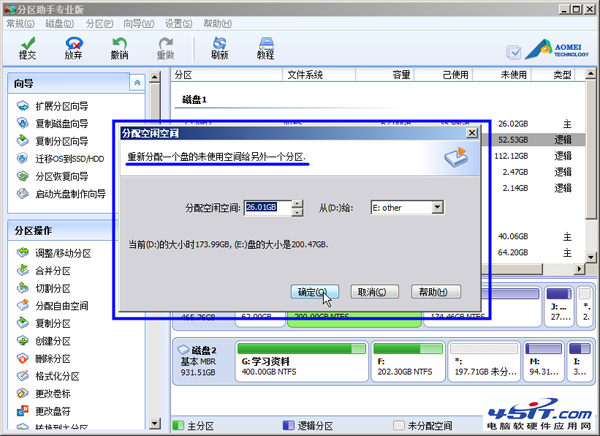
Task: Select M: partition block on disk 2
Action: 544,361
